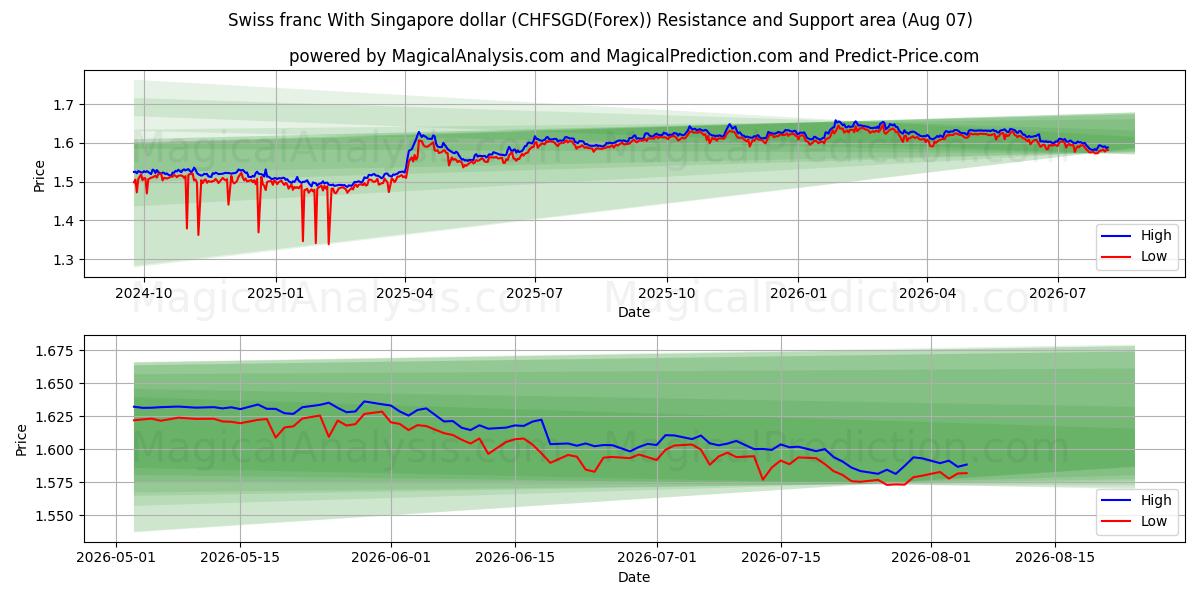Image resolution: width=1200 pixels, height=600 pixels.
Task: Click the 1.675 price tick label
Action: (57, 351)
